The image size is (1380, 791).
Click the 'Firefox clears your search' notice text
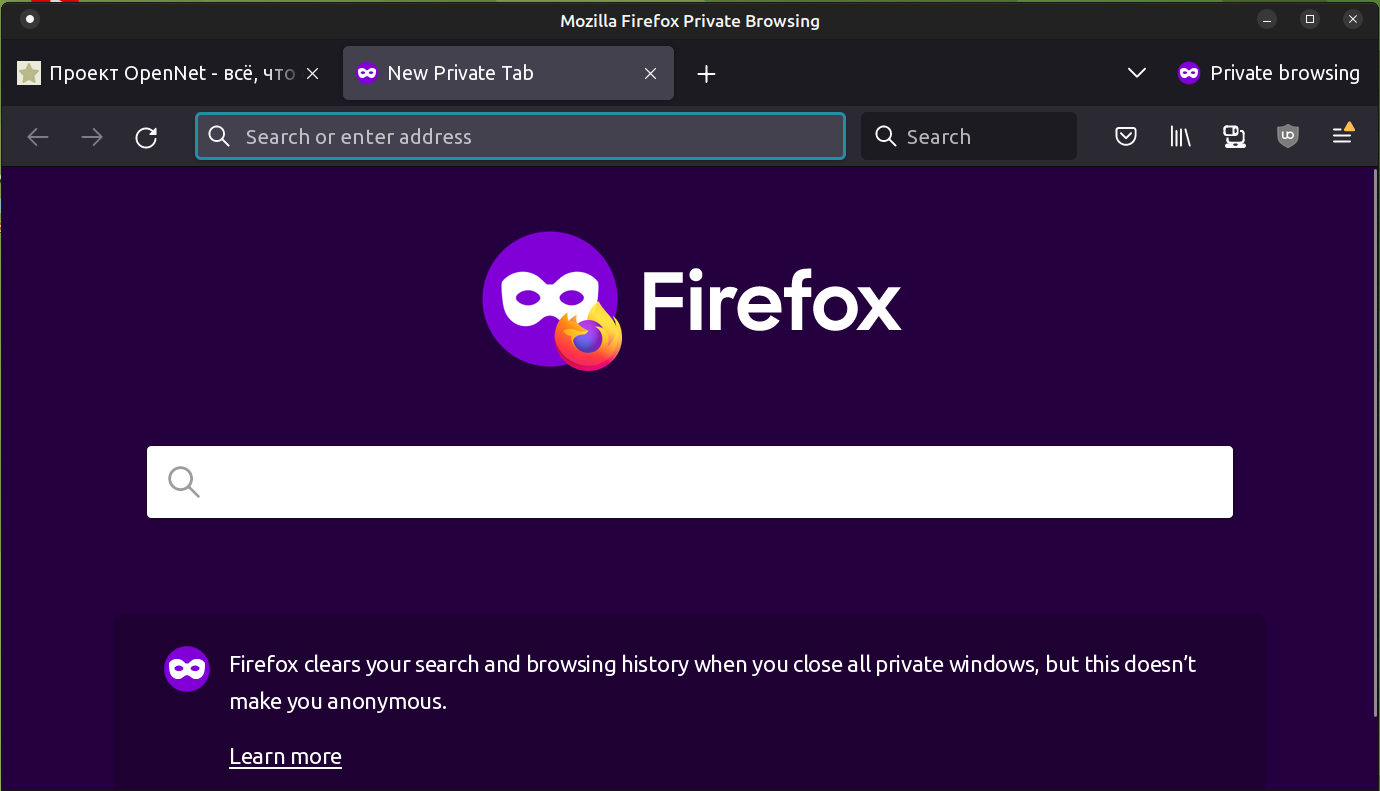tap(713, 683)
